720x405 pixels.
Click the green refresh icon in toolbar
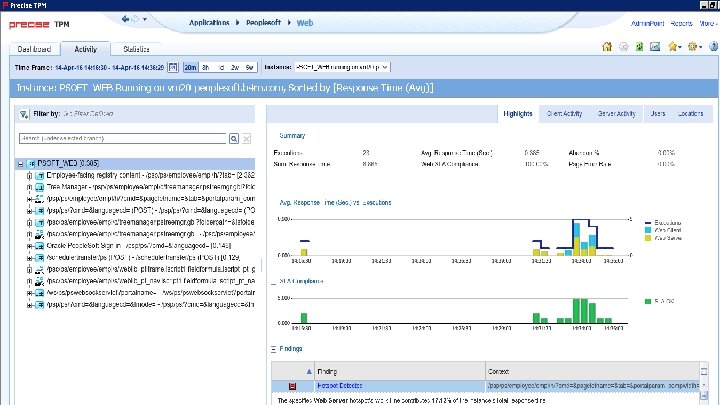pyautogui.click(x=639, y=46)
